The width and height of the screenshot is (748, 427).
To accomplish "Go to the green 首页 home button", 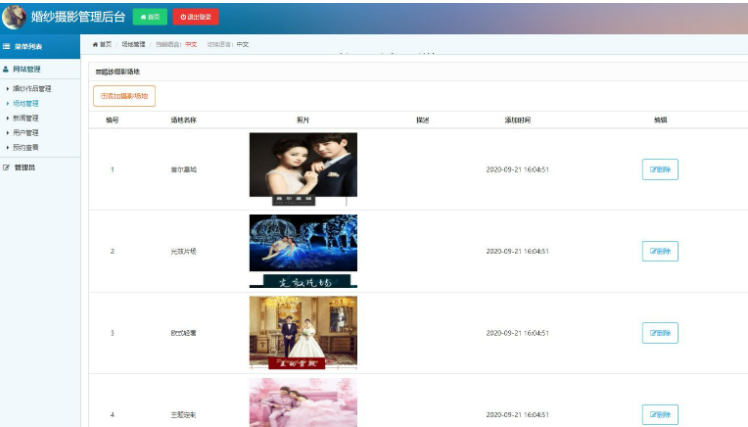I will click(x=150, y=17).
